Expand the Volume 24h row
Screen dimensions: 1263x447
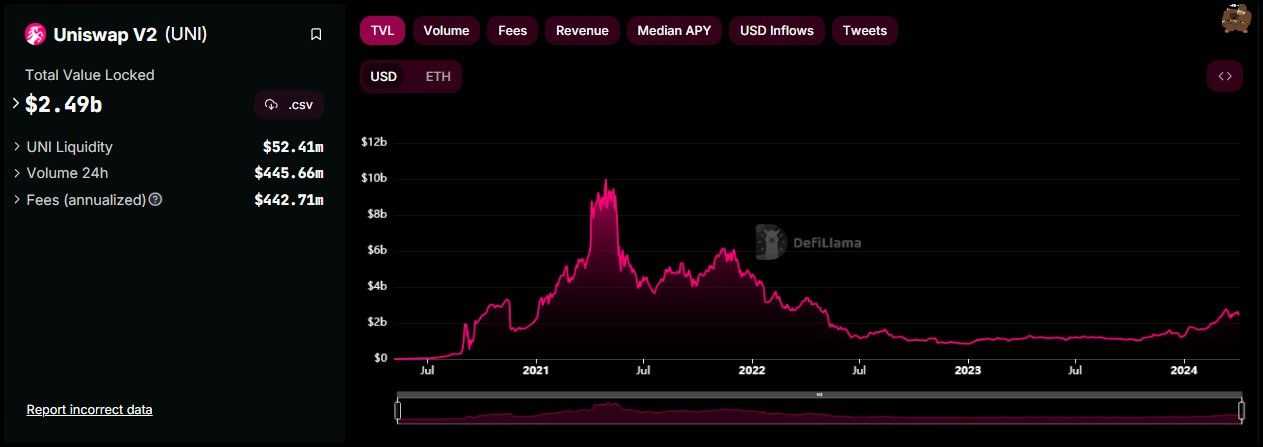(x=16, y=173)
